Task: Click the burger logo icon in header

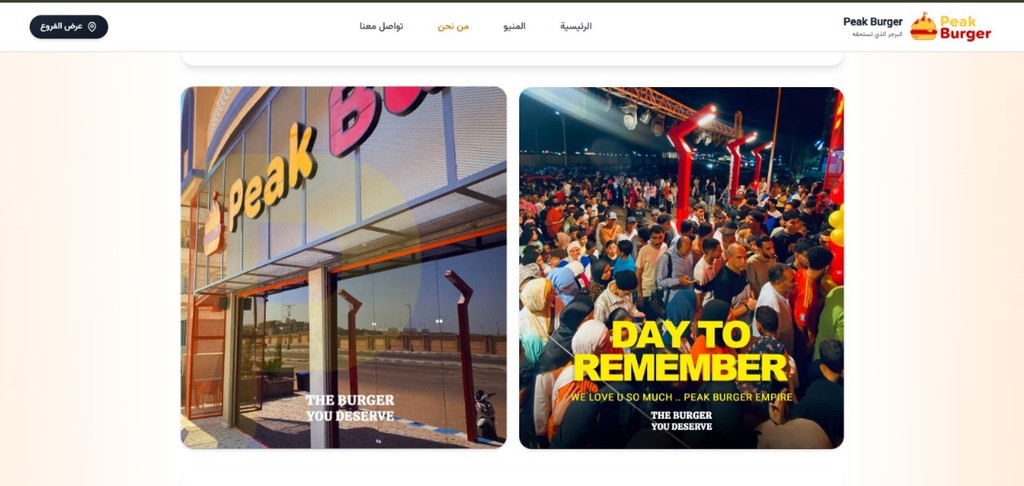Action: (923, 26)
